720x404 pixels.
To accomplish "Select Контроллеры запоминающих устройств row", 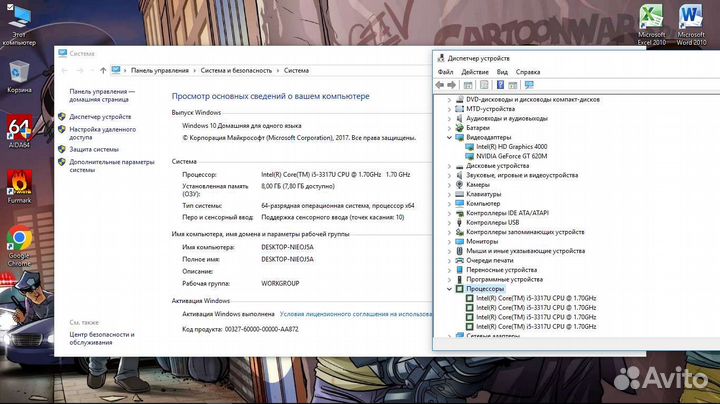I will pyautogui.click(x=525, y=232).
